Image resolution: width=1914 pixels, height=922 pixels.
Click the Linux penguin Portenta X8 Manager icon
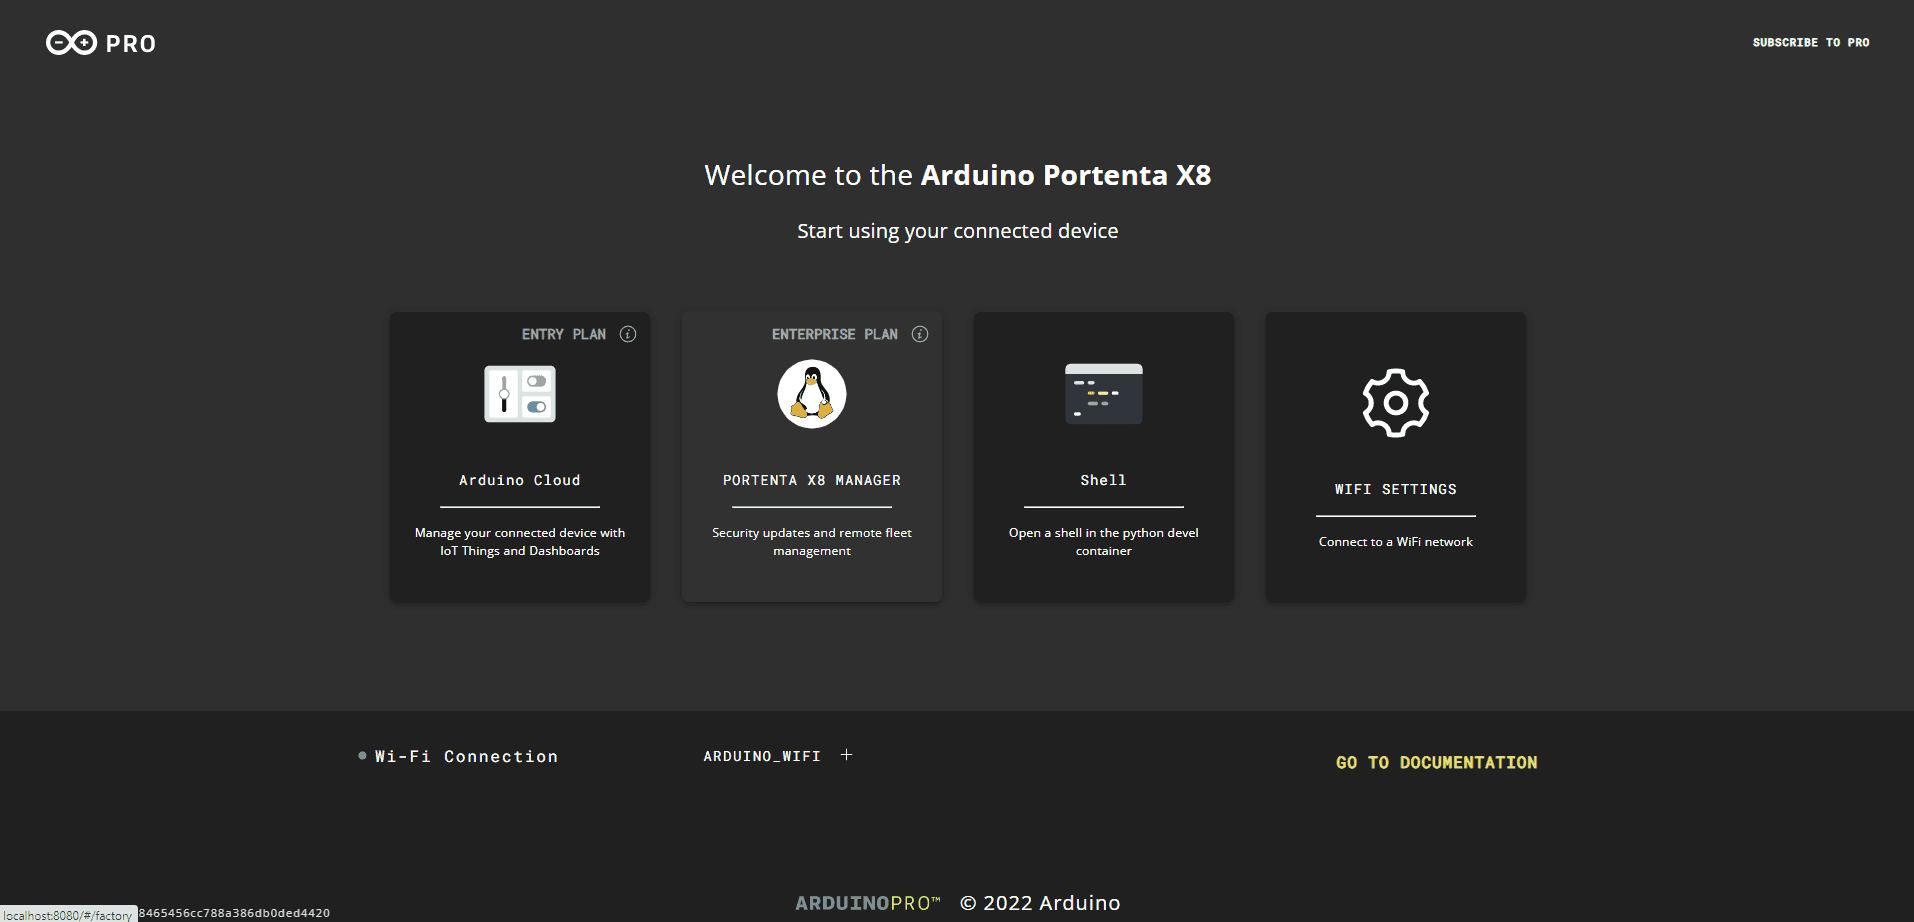click(811, 394)
